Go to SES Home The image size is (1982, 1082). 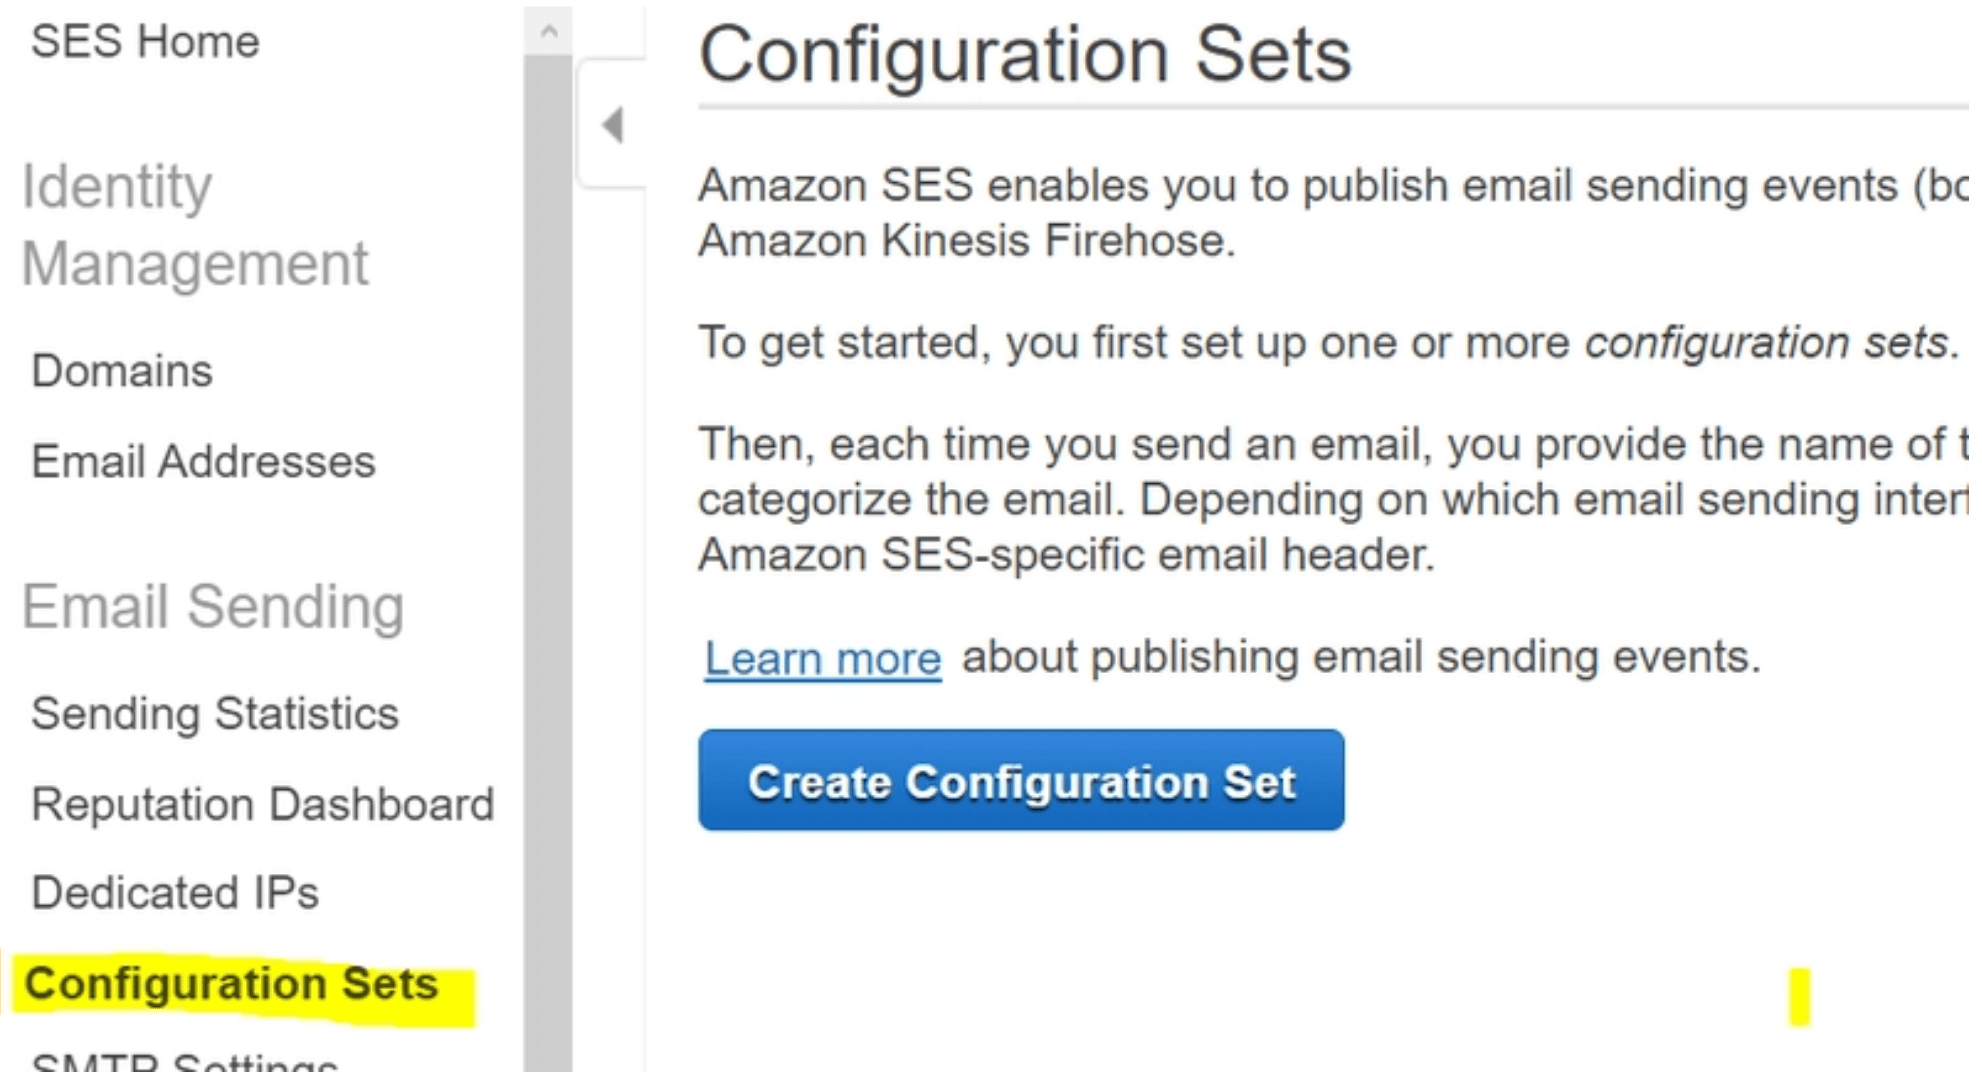coord(145,42)
